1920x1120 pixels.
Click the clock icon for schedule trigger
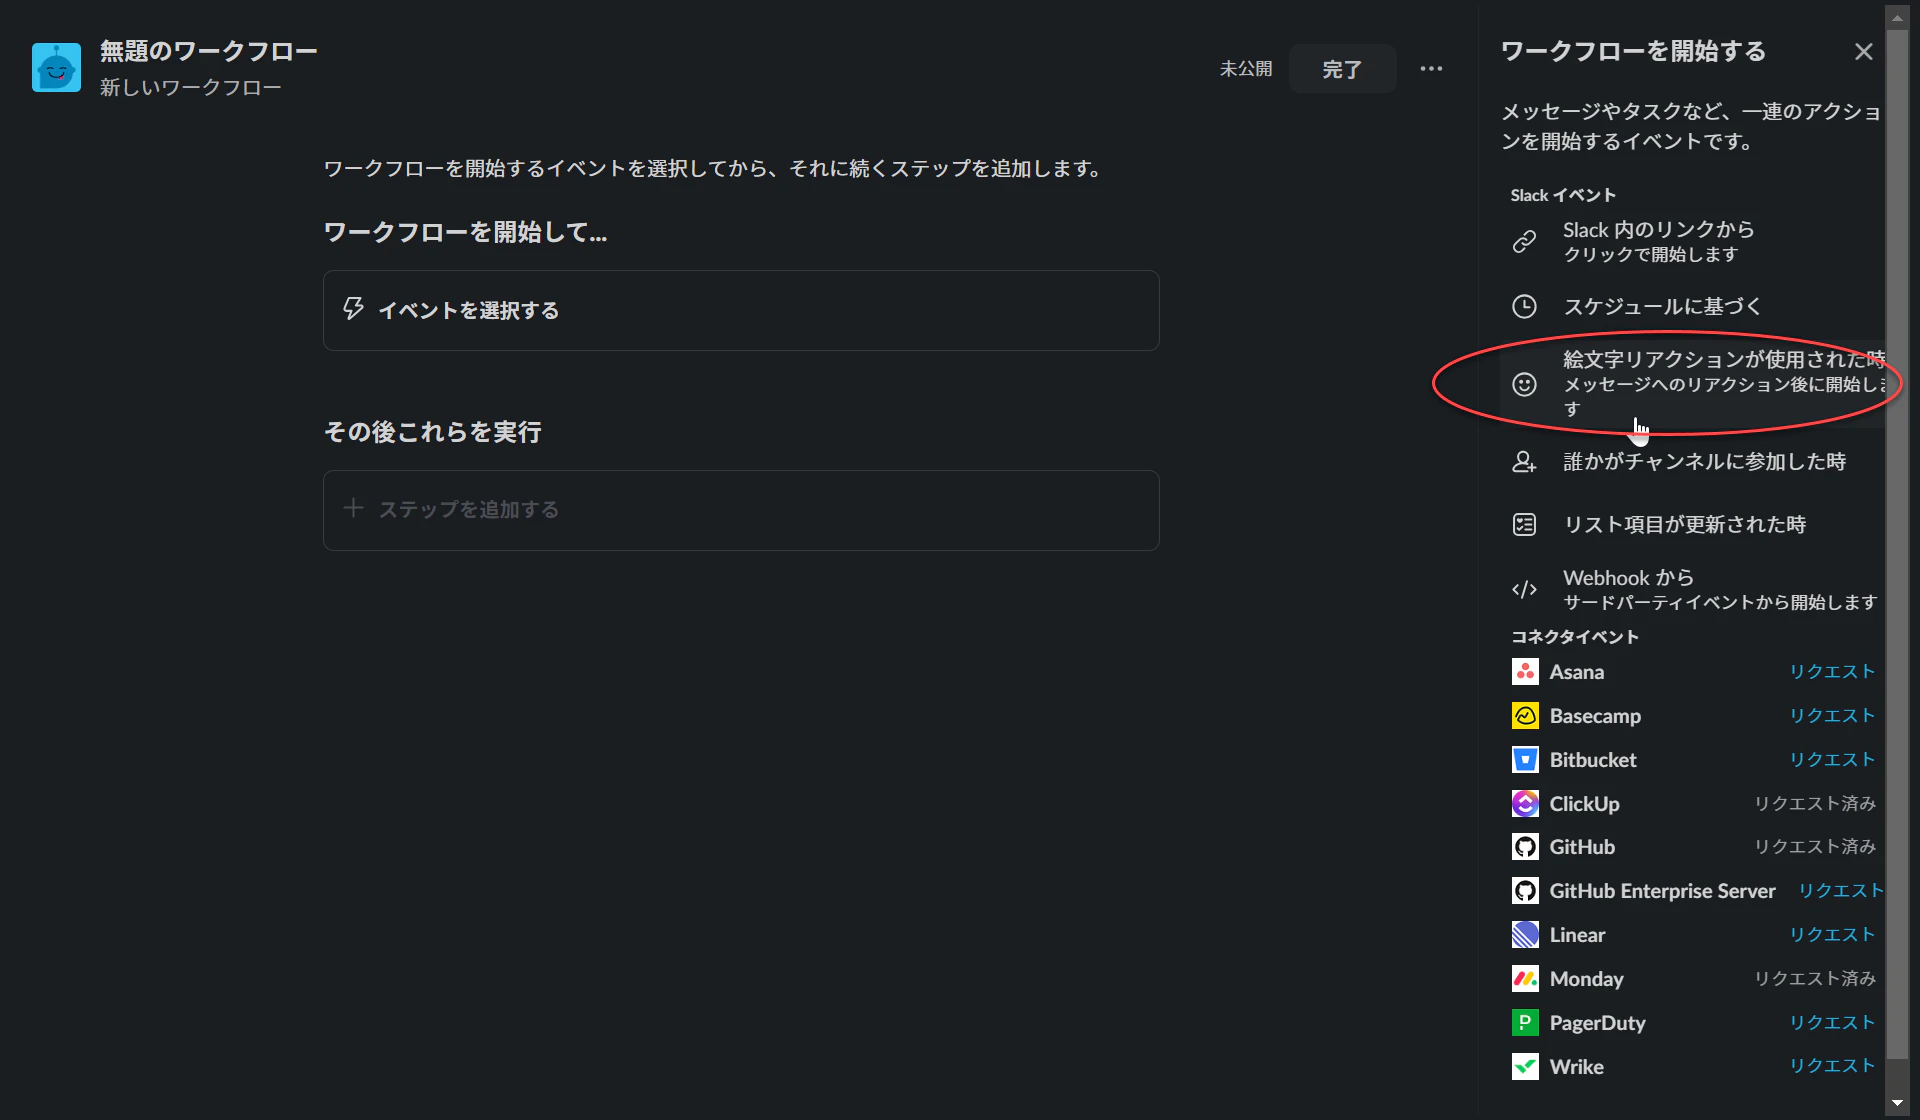1524,306
